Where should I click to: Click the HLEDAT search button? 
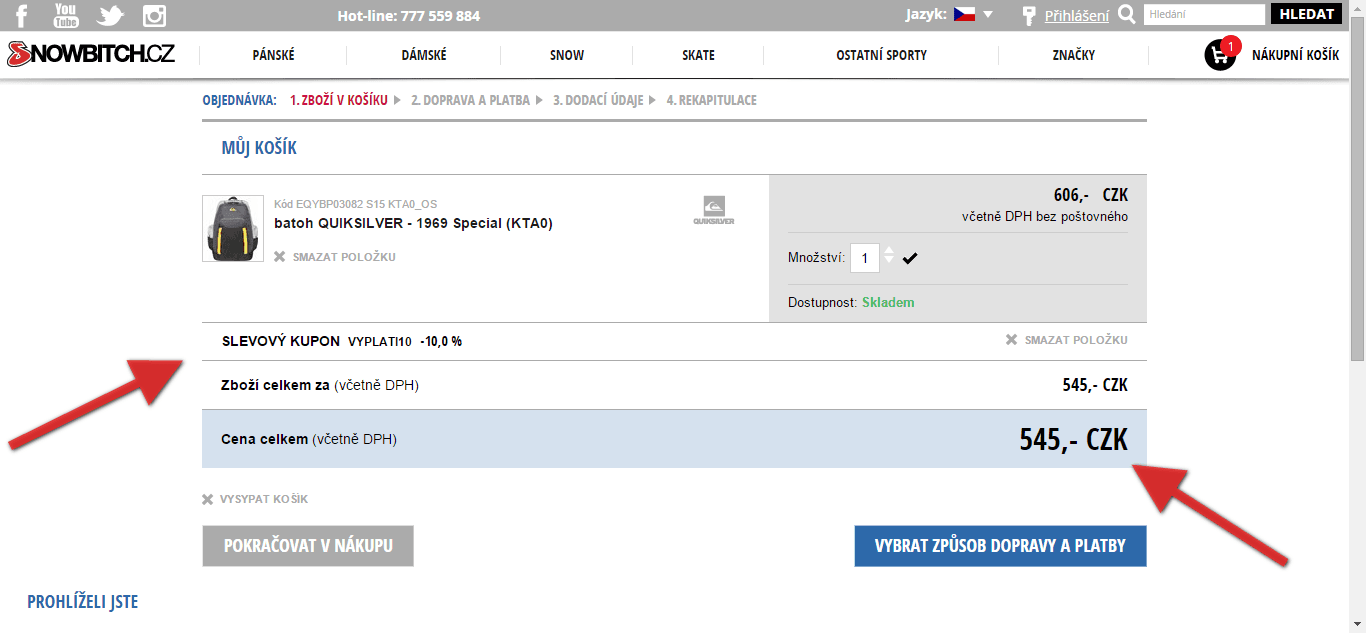click(x=1307, y=15)
